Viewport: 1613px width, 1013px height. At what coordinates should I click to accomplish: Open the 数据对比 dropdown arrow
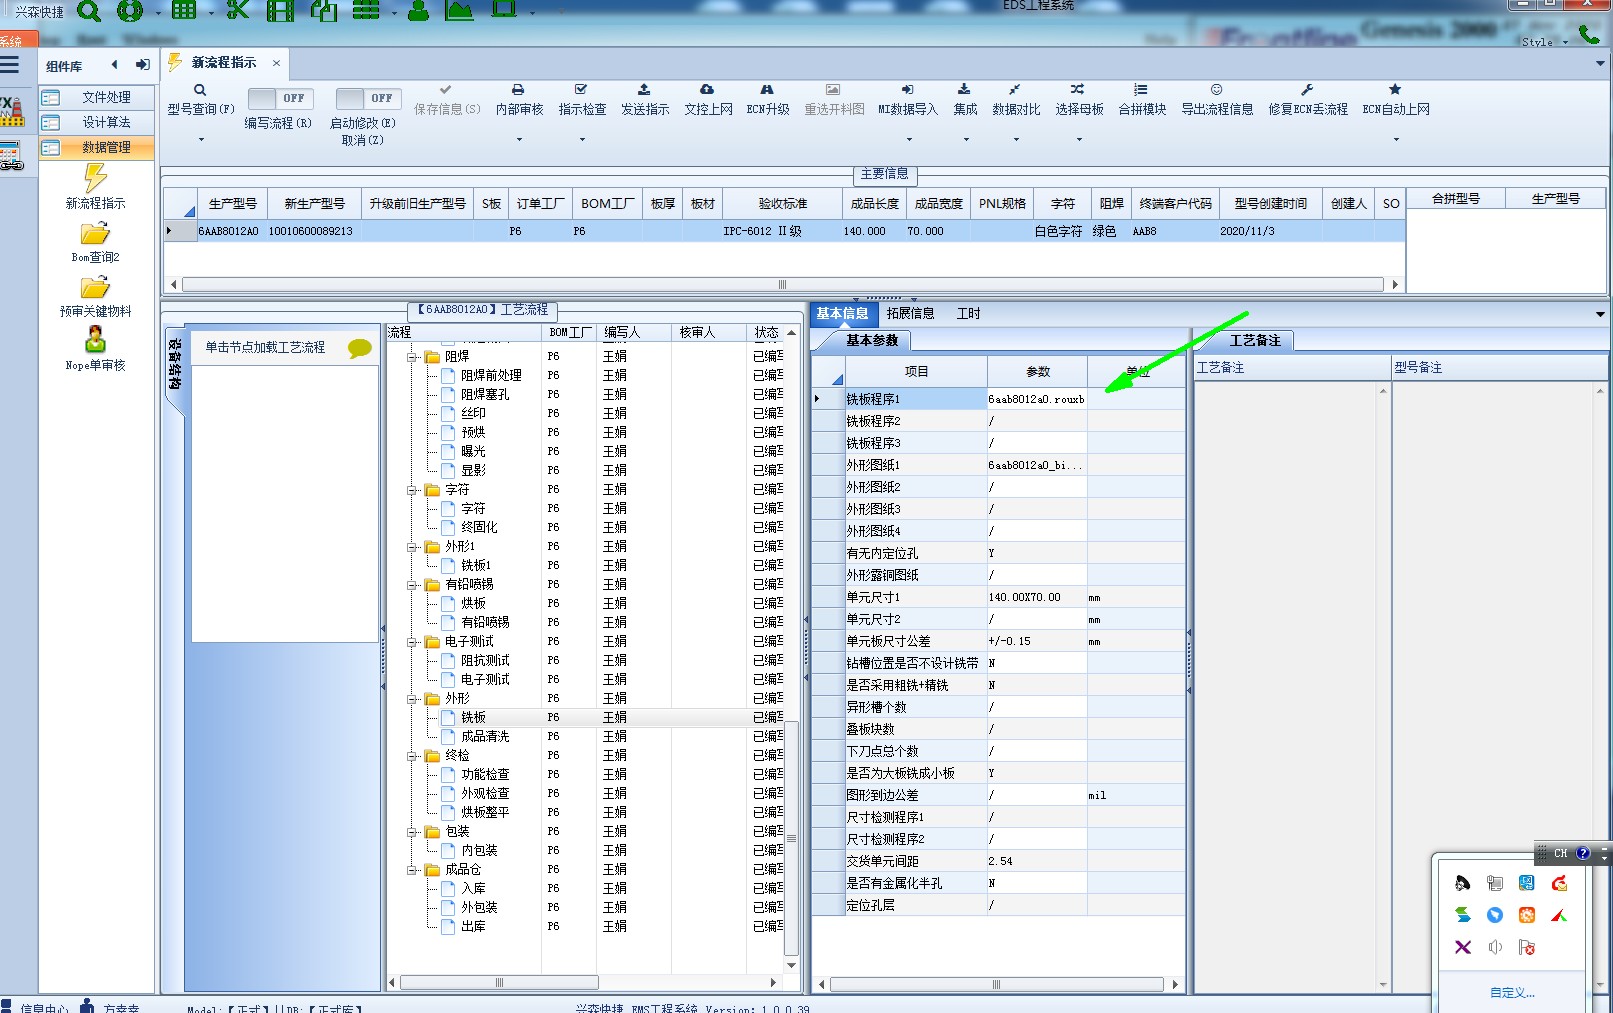coord(1015,140)
